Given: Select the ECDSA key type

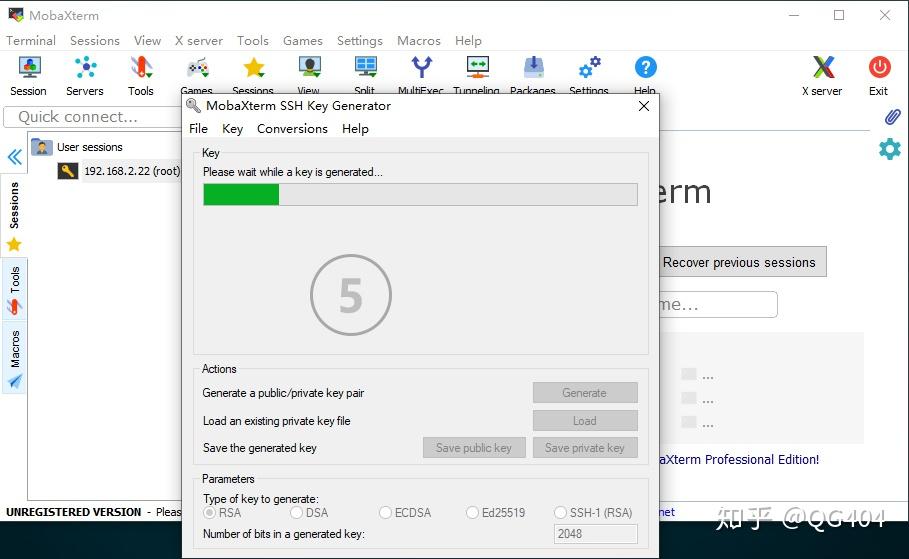Looking at the screenshot, I should tap(386, 513).
